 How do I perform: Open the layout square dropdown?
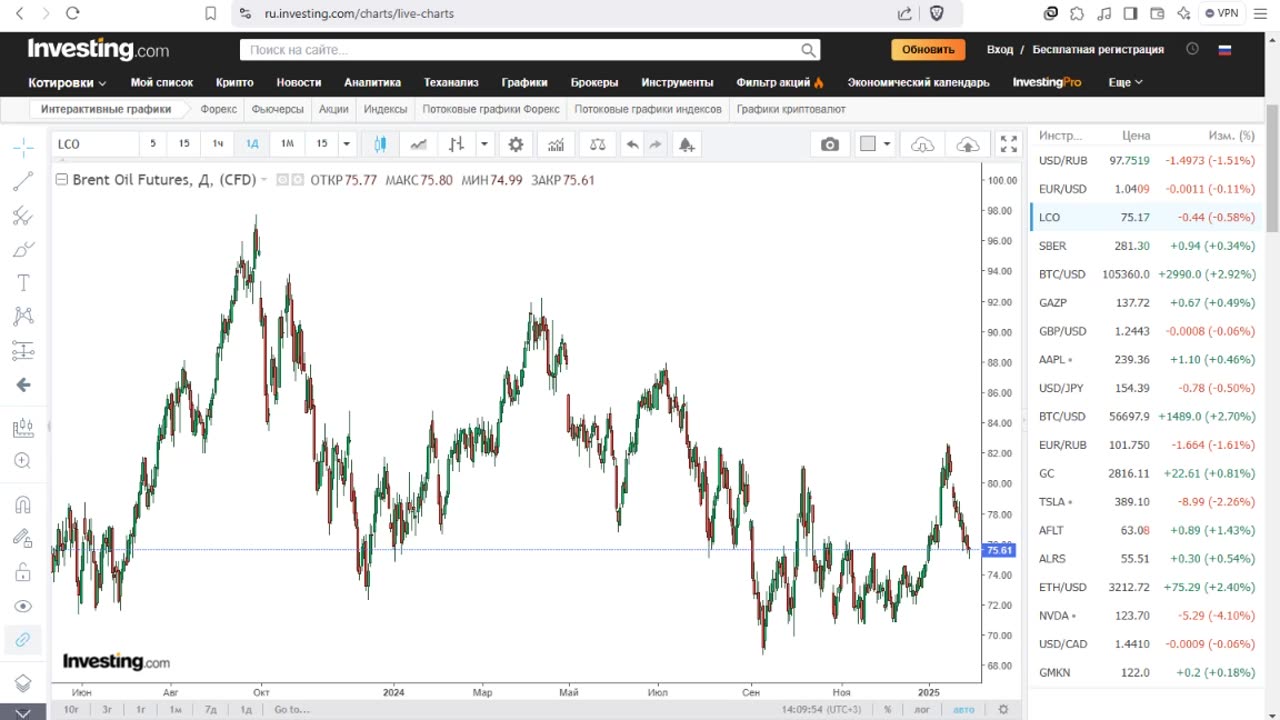click(x=876, y=144)
